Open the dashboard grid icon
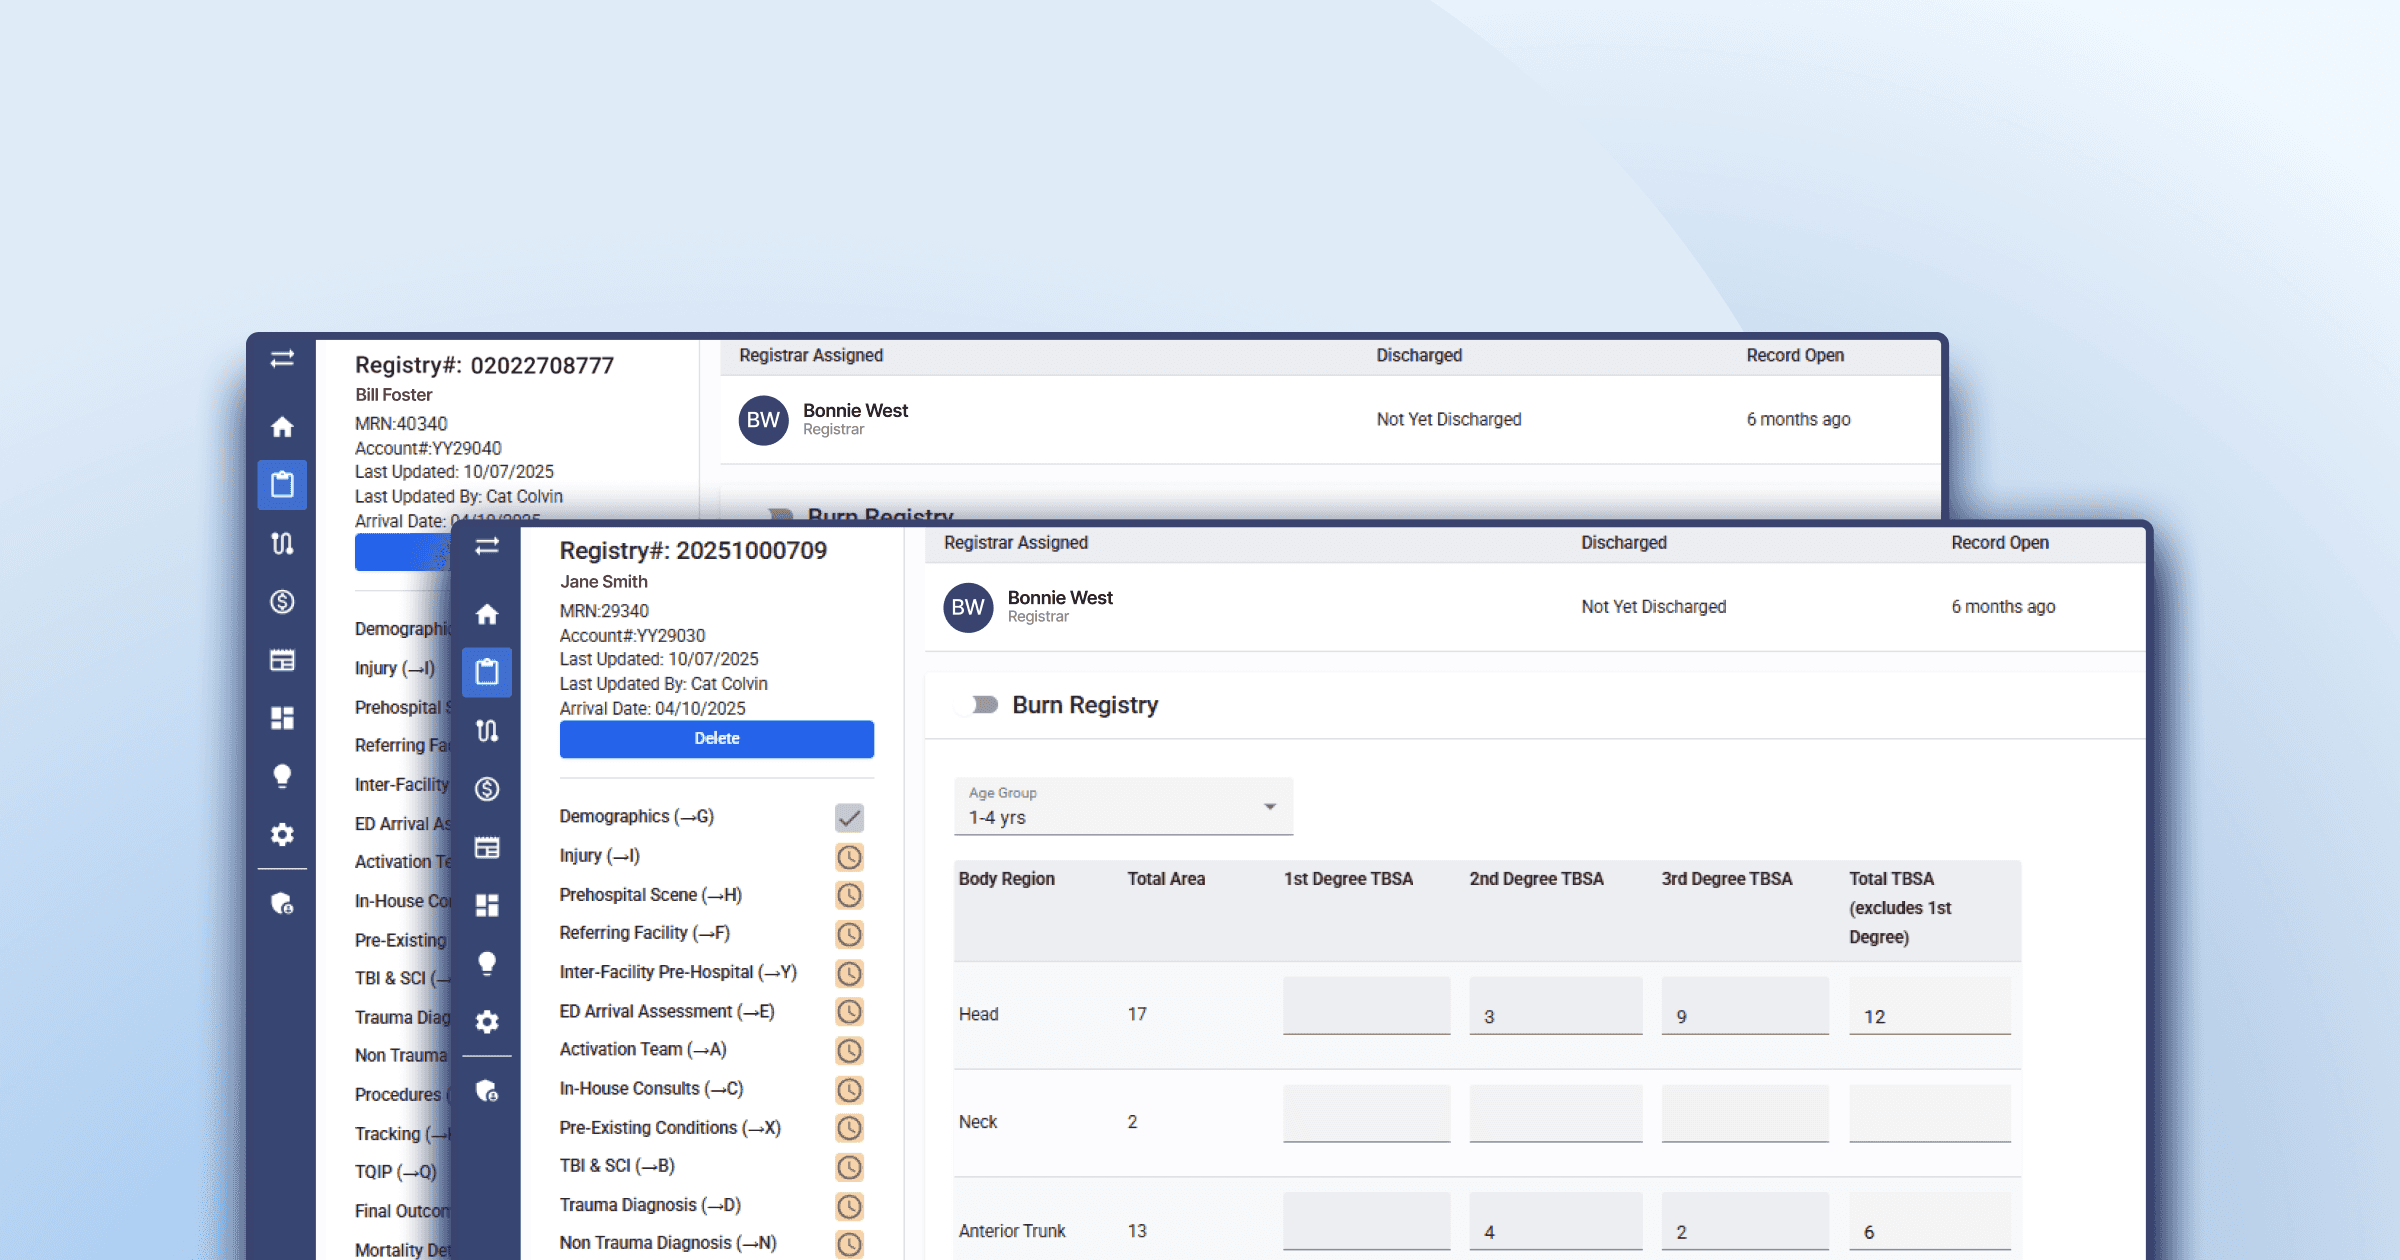 click(488, 903)
